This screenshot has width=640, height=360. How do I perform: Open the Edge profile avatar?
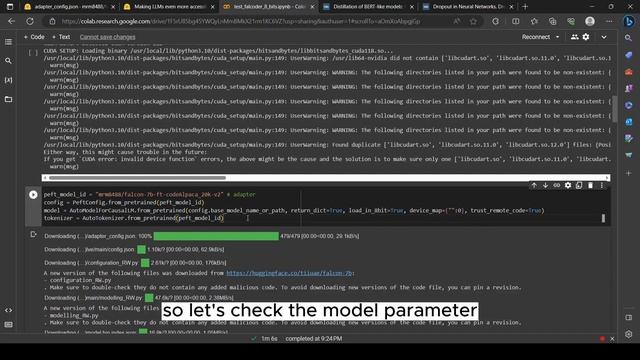point(590,21)
